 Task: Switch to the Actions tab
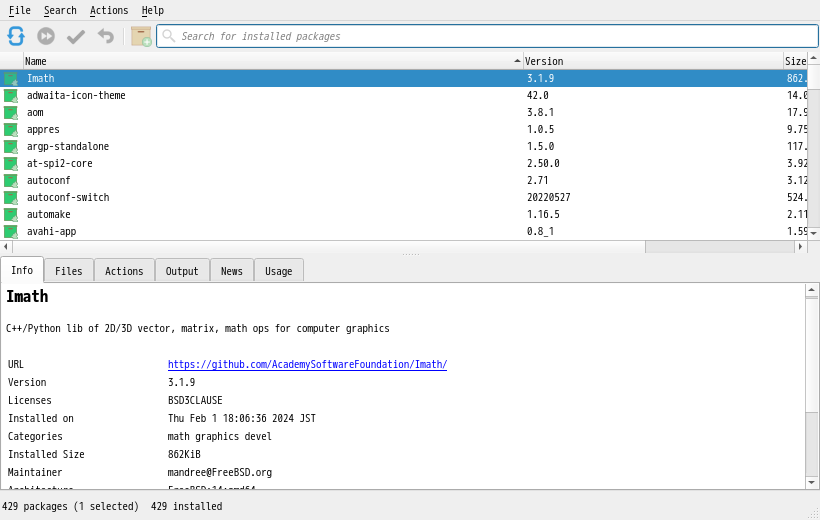pyautogui.click(x=124, y=271)
